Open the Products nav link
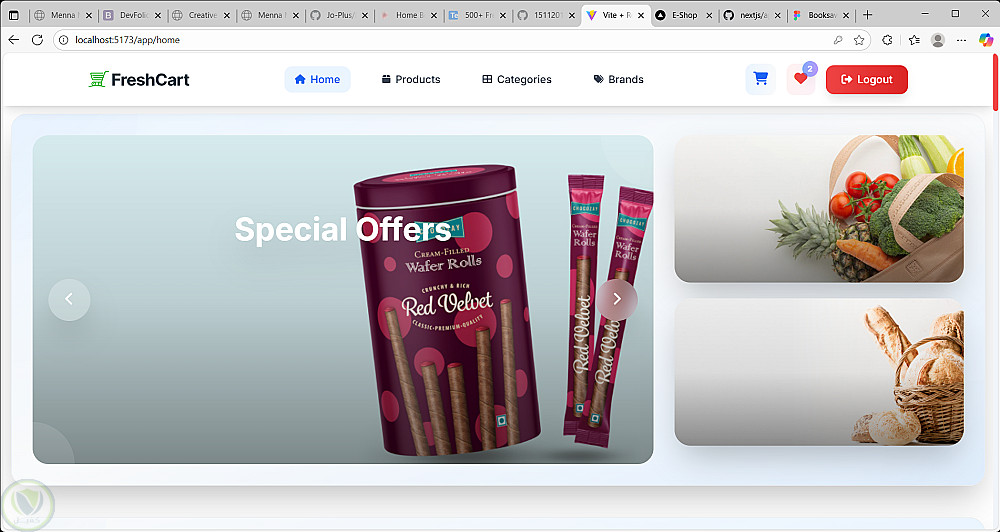Image resolution: width=1000 pixels, height=532 pixels. (411, 79)
